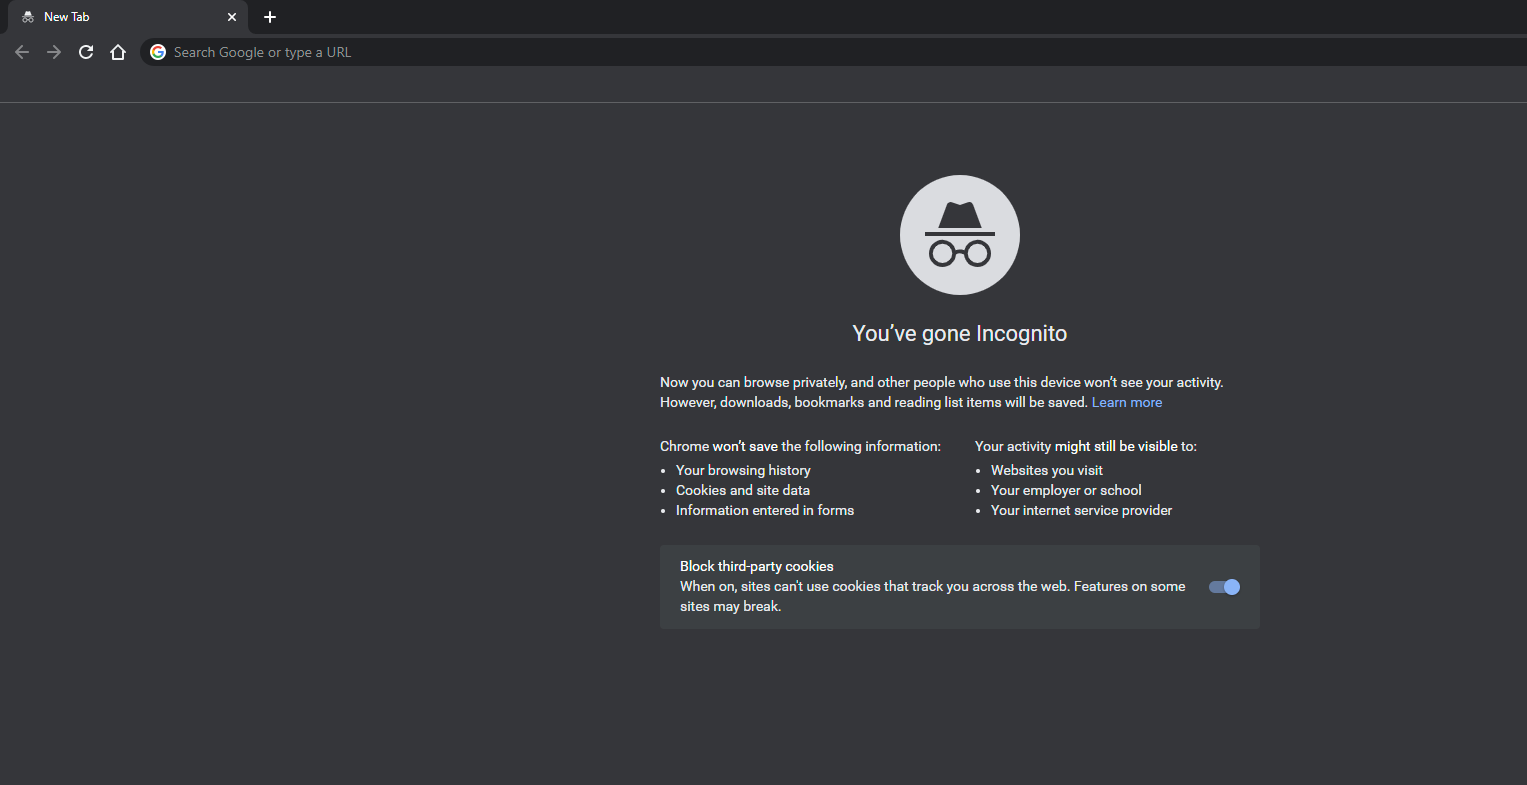1527x785 pixels.
Task: Open a new tab with the plus button
Action: coord(270,17)
